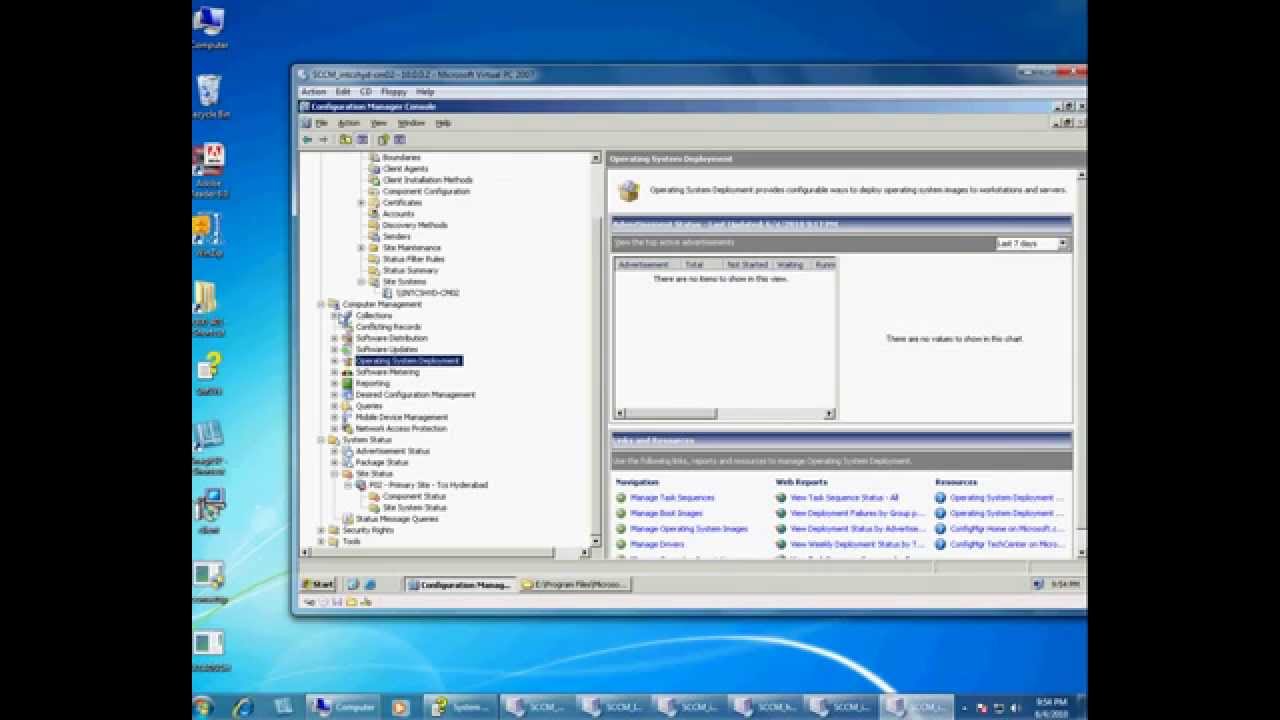Viewport: 1280px width, 720px height.
Task: Select Collections in the tree
Action: [374, 316]
